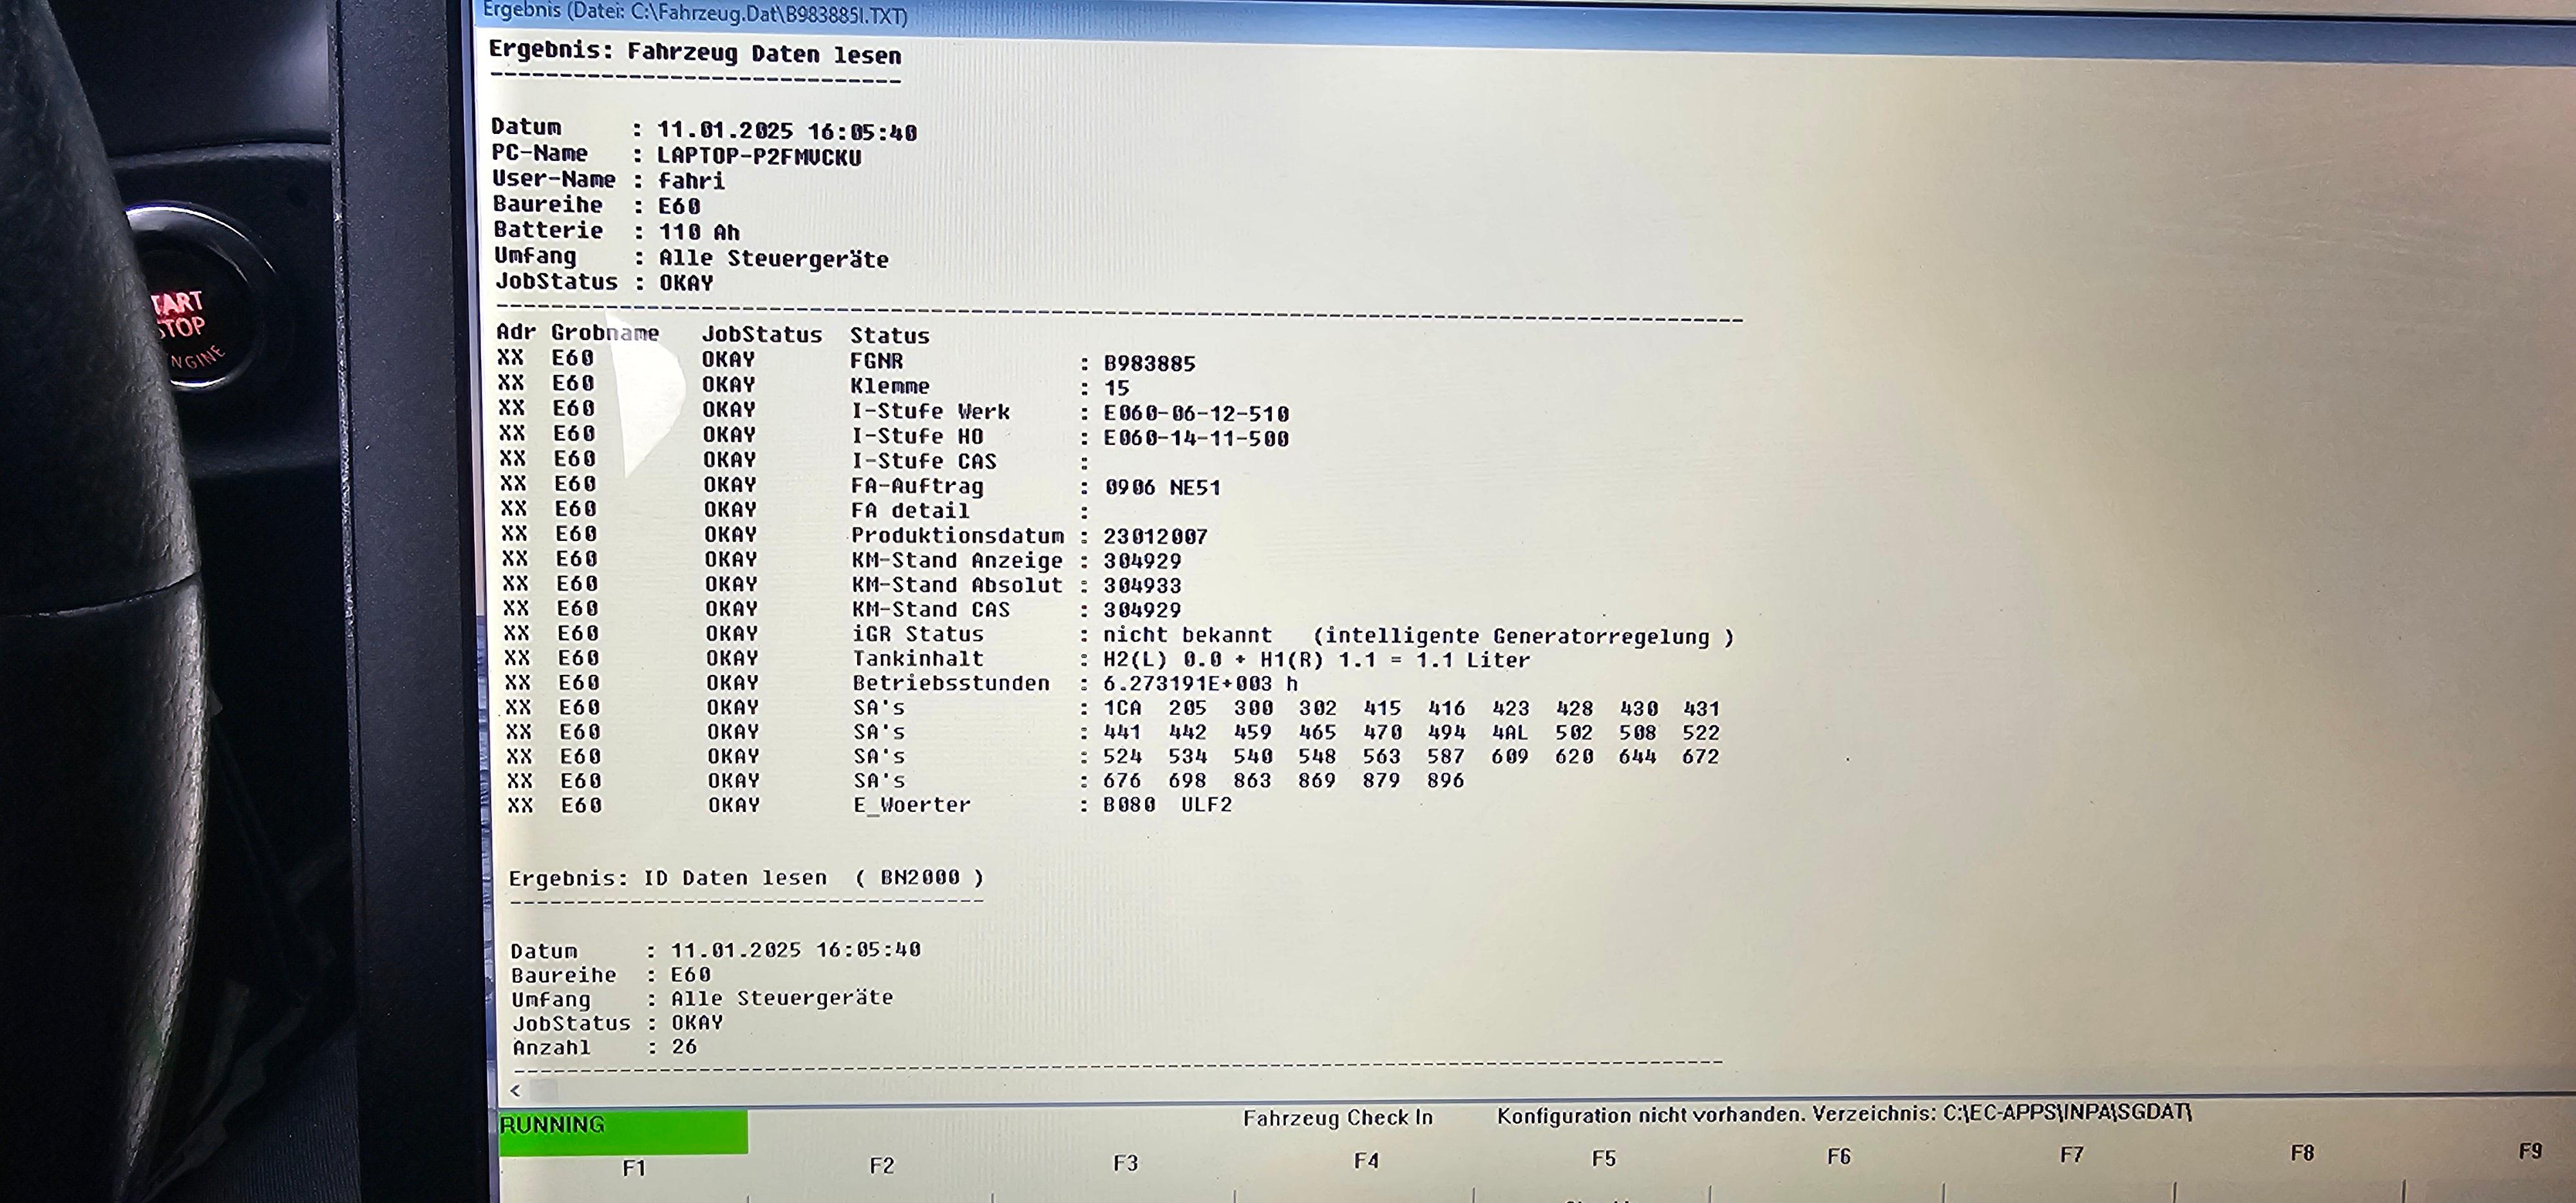2576x1203 pixels.
Task: Click the Fahrzeug Check In status label
Action: 1337,1118
